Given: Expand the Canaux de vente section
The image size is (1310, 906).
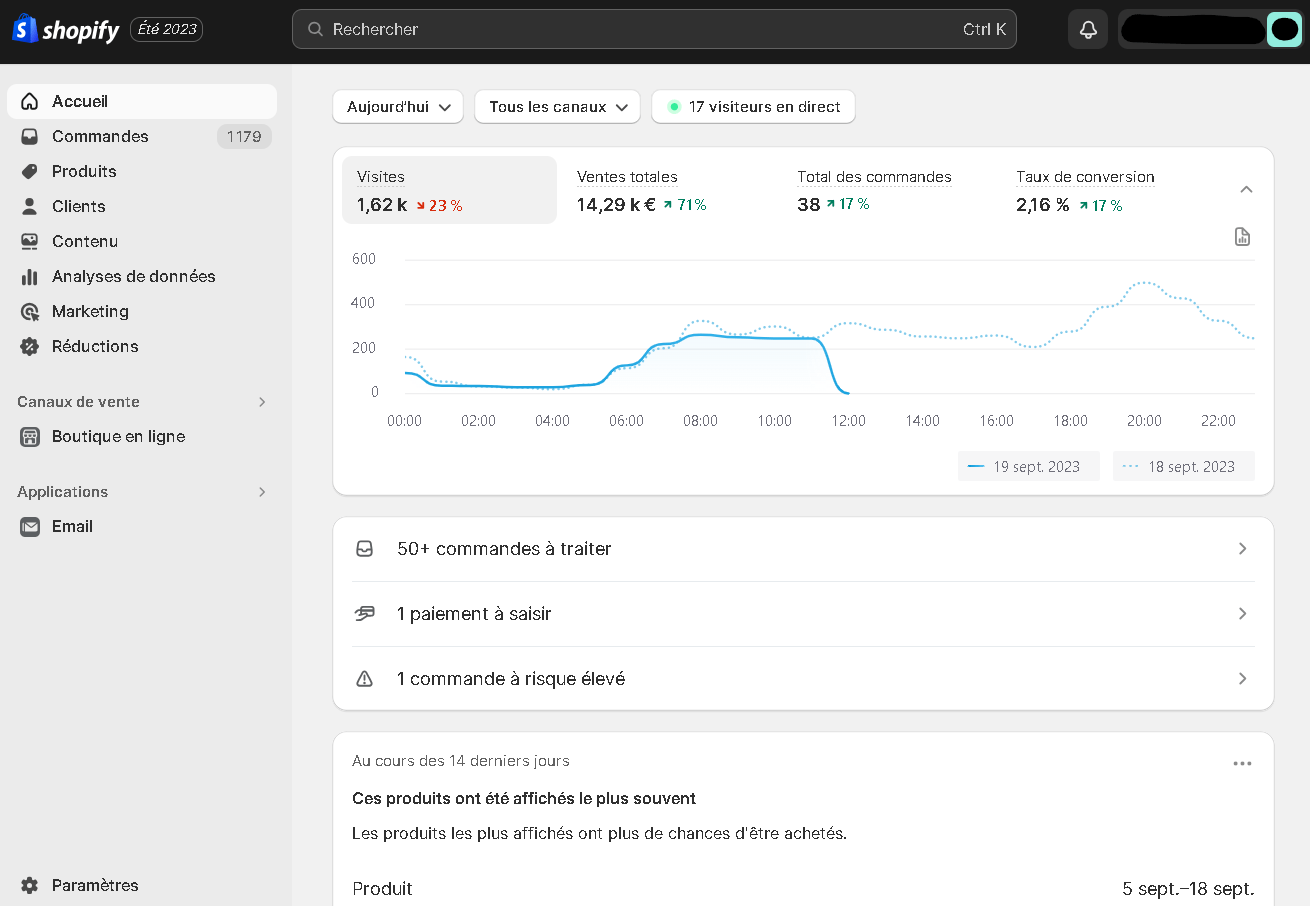Looking at the screenshot, I should point(262,402).
